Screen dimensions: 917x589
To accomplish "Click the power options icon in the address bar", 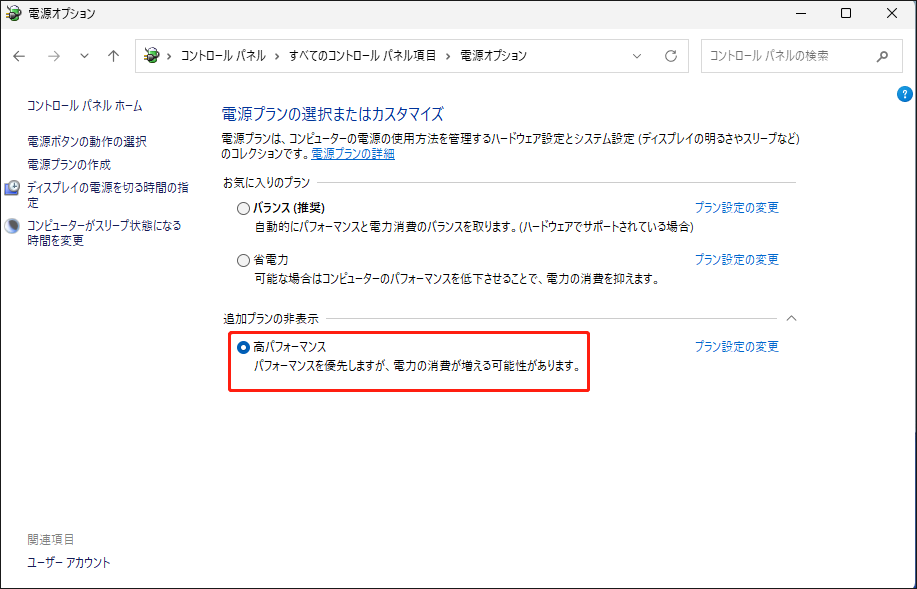I will click(152, 56).
